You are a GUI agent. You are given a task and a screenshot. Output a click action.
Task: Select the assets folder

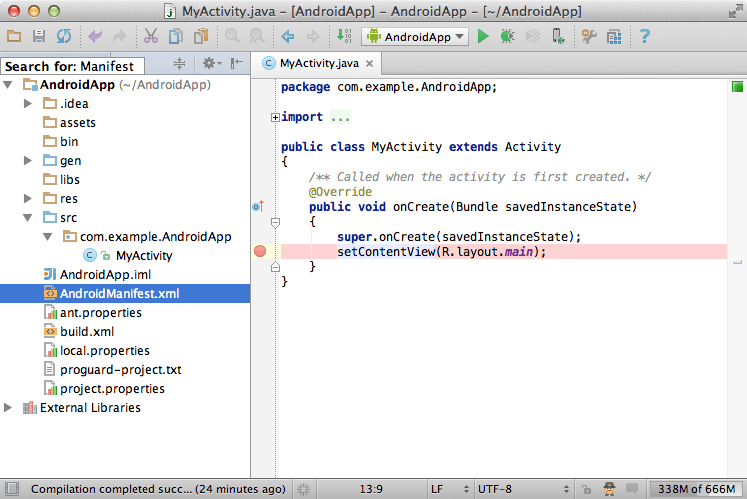pos(69,122)
